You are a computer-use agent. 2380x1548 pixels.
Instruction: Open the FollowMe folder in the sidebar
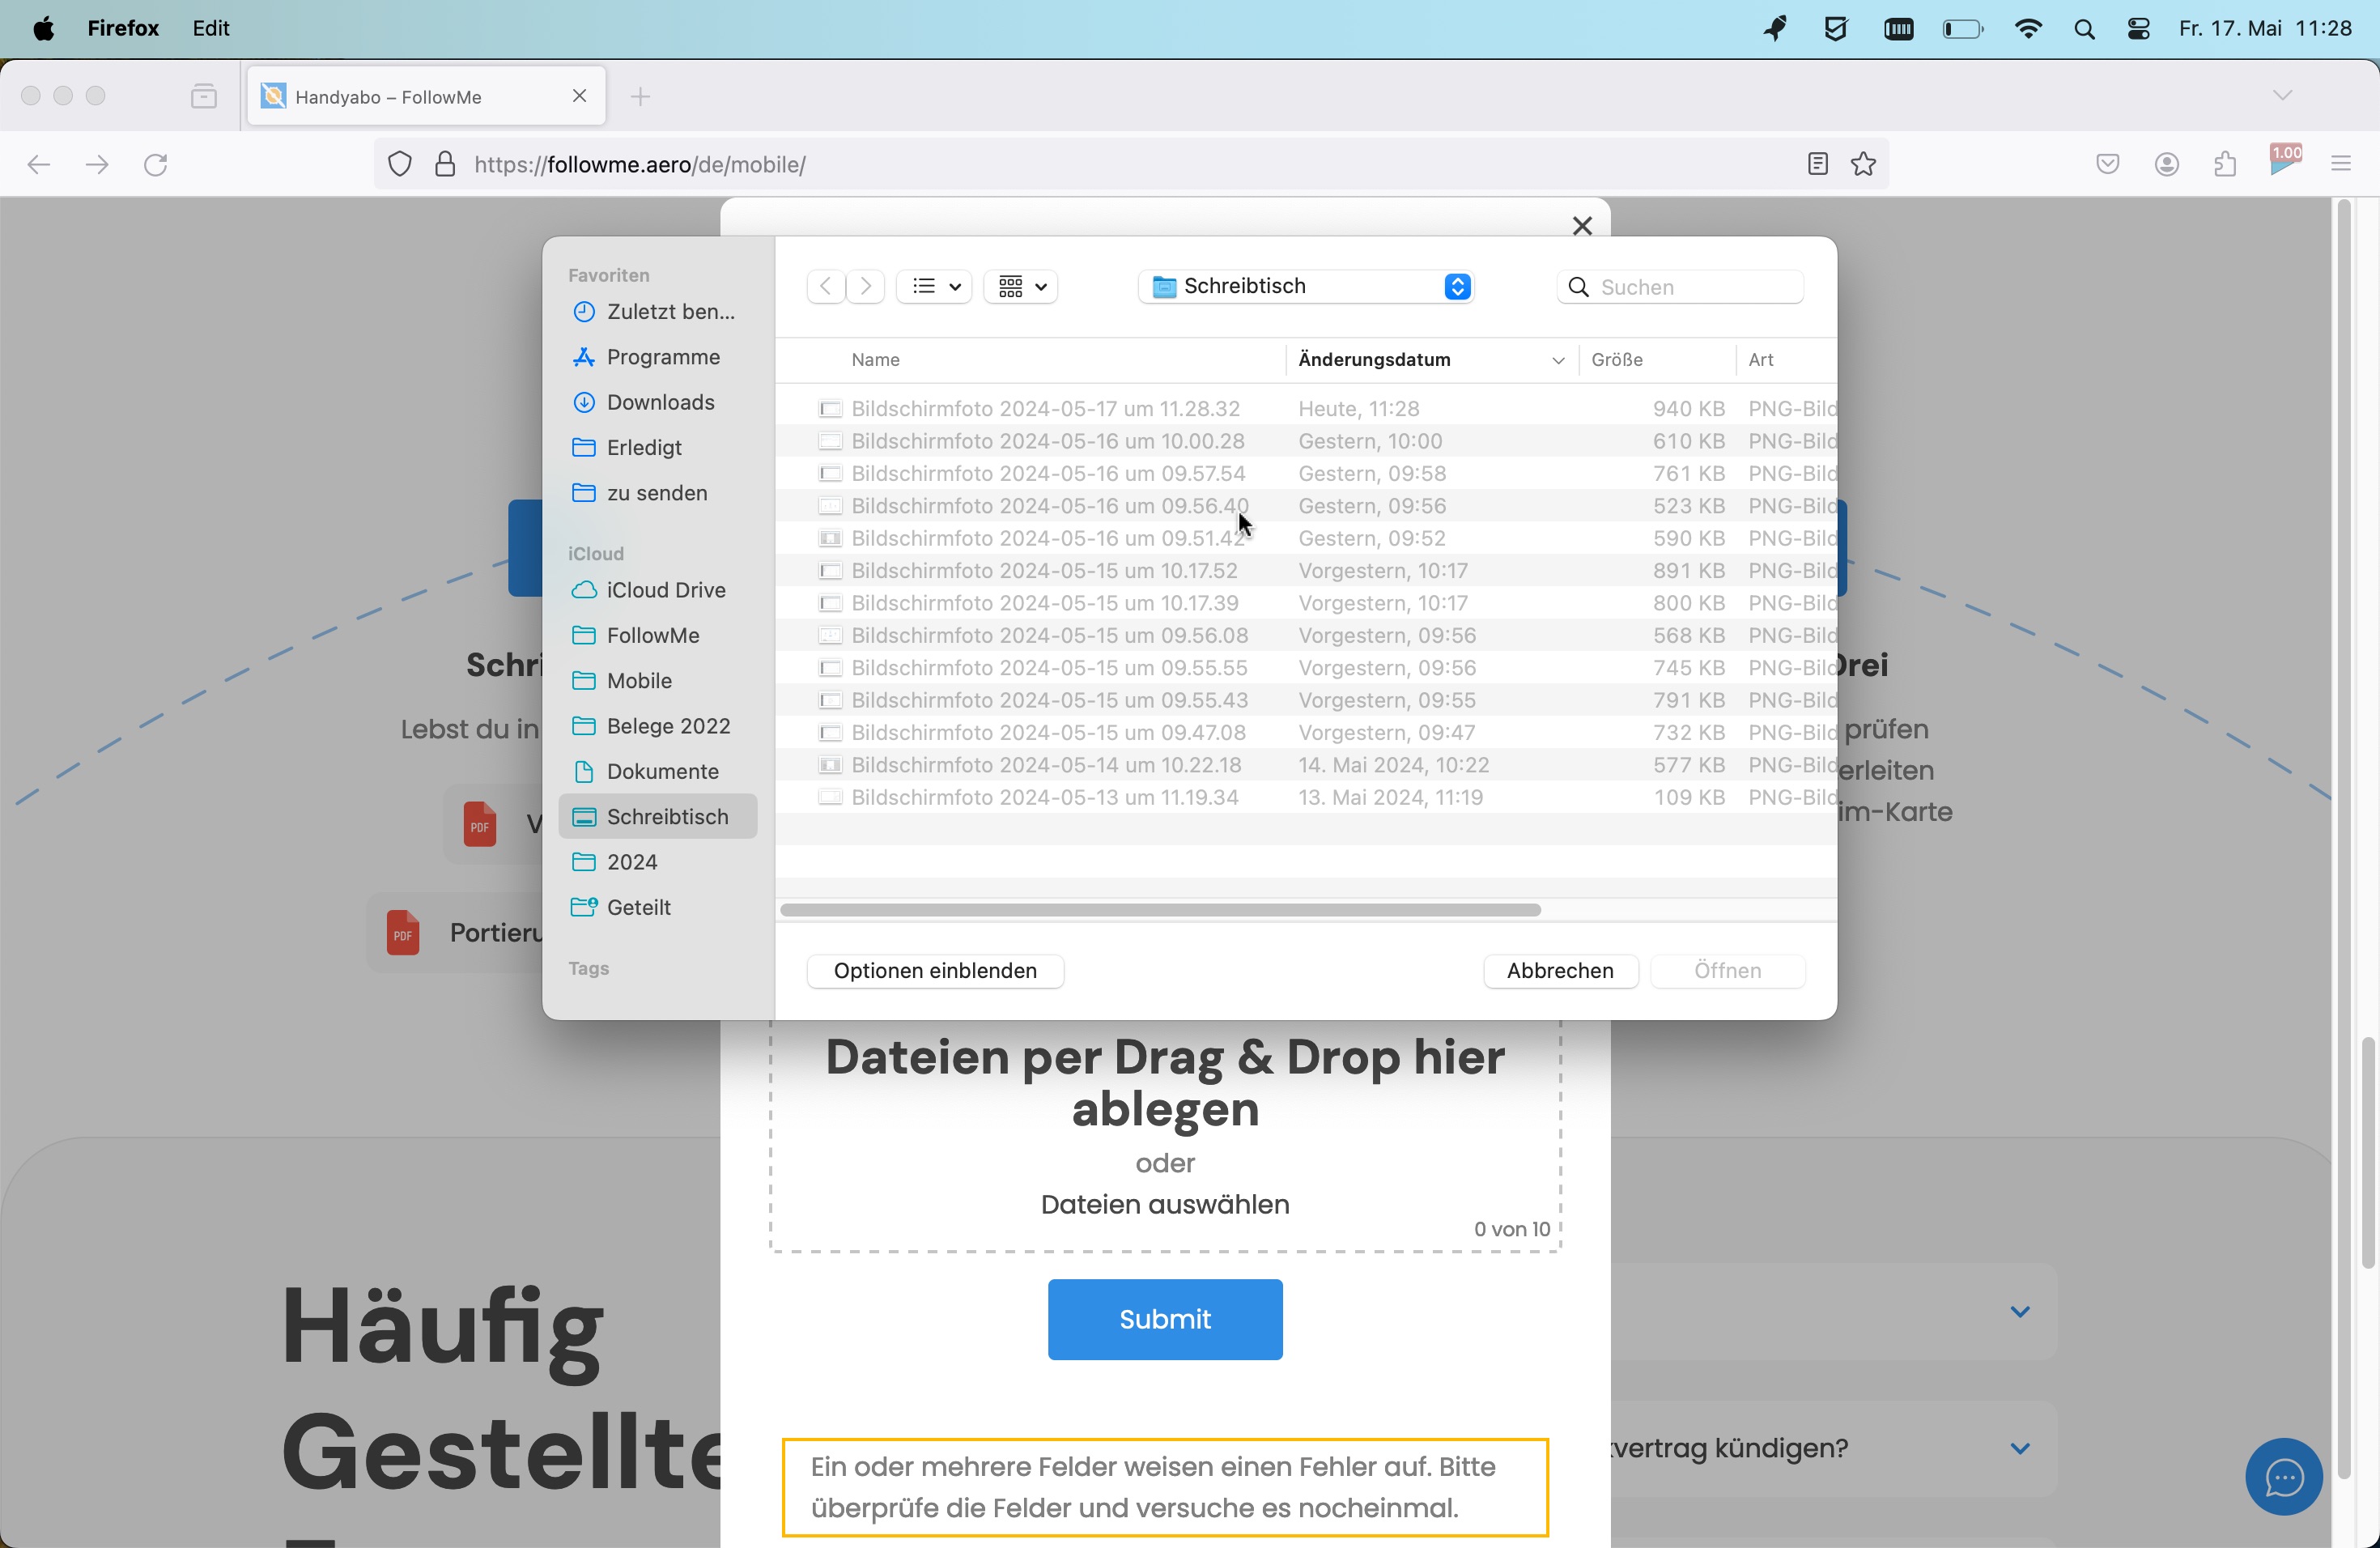[x=657, y=635]
